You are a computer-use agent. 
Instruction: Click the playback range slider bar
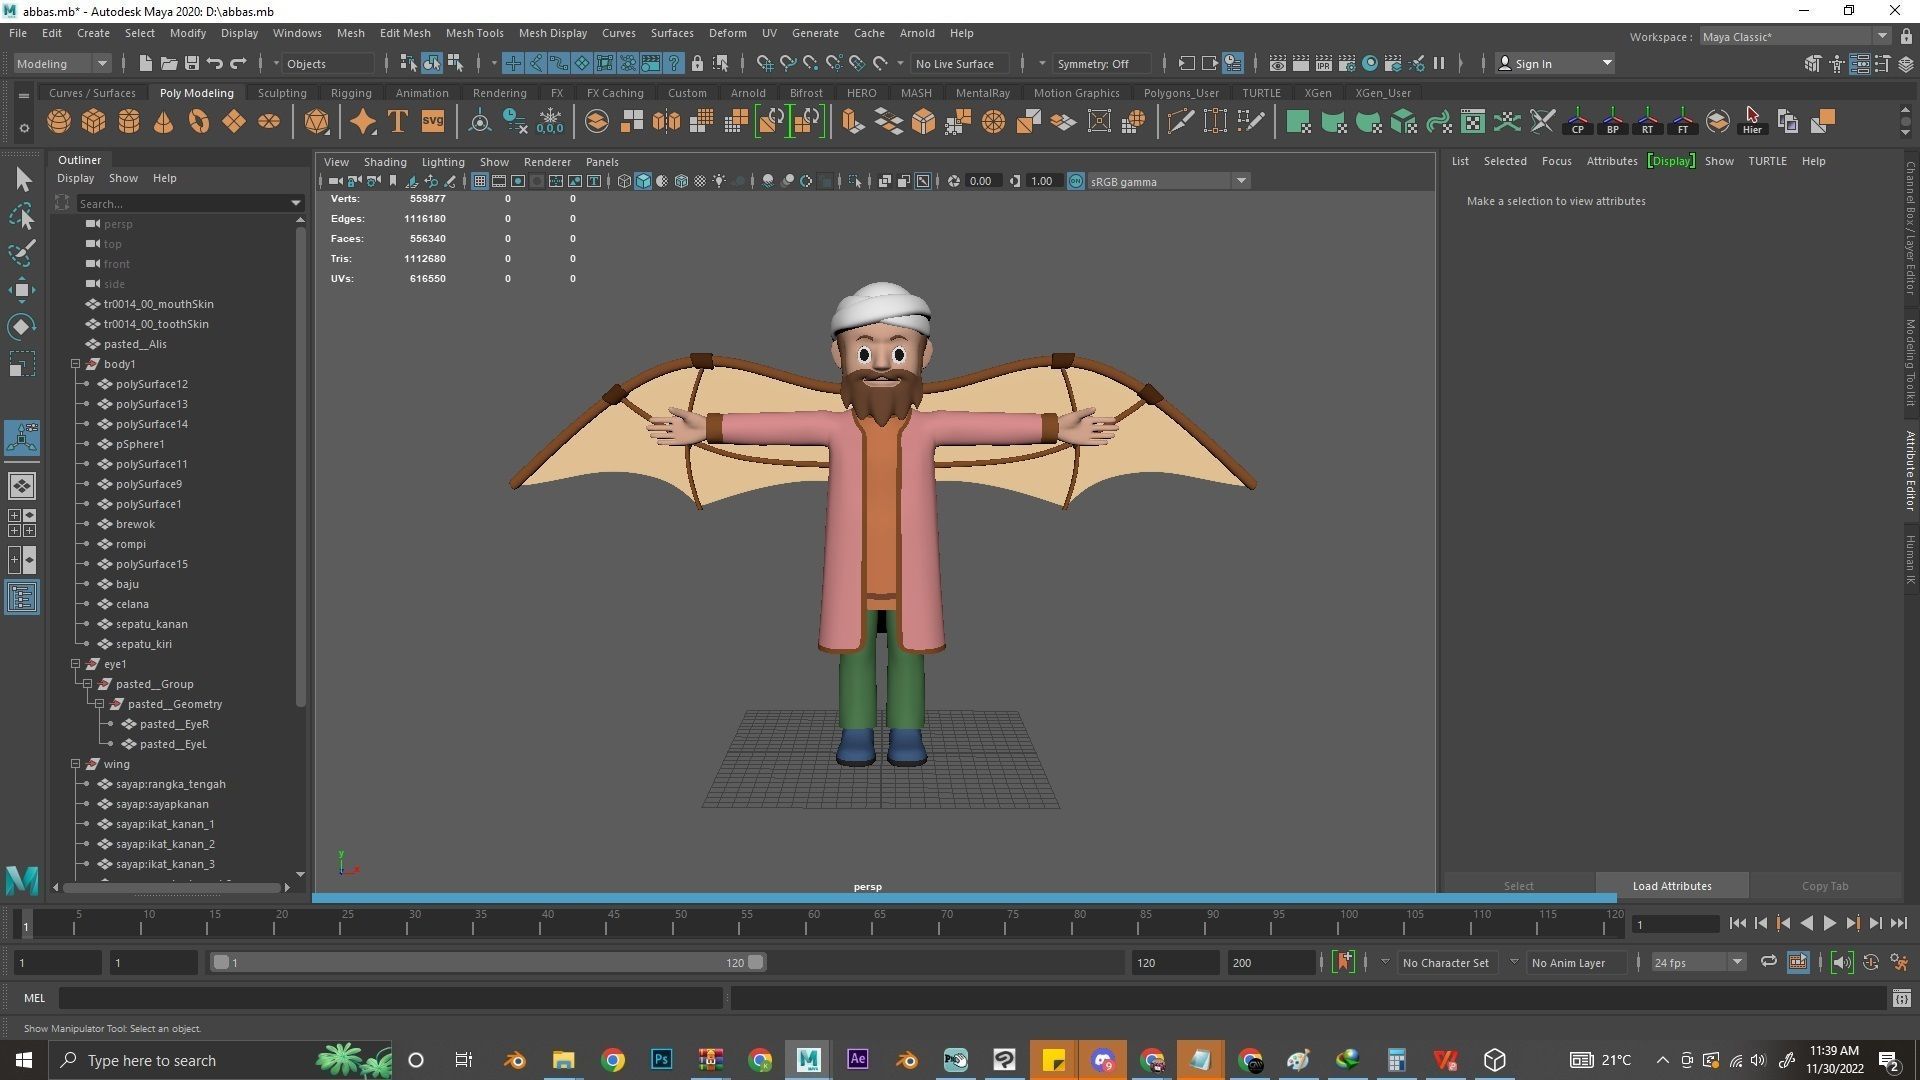click(488, 962)
